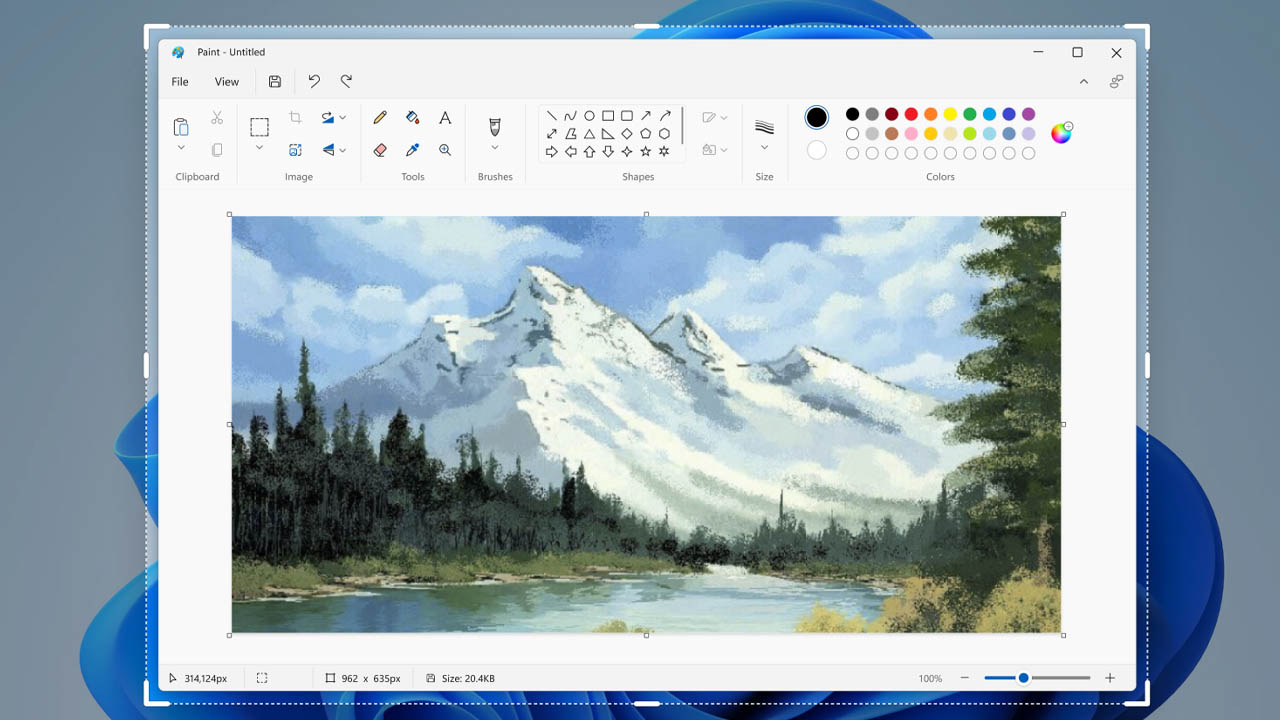Viewport: 1280px width, 720px height.
Task: Select the Pencil tool
Action: (379, 117)
